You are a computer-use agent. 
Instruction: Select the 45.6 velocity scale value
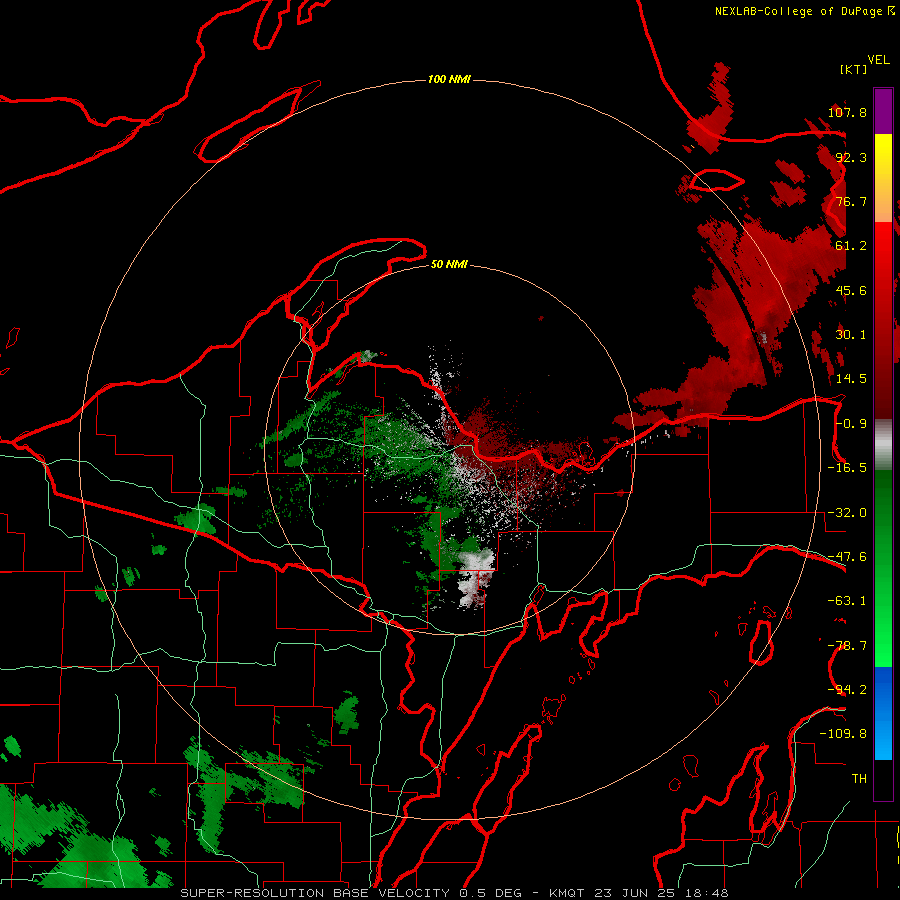[x=851, y=290]
